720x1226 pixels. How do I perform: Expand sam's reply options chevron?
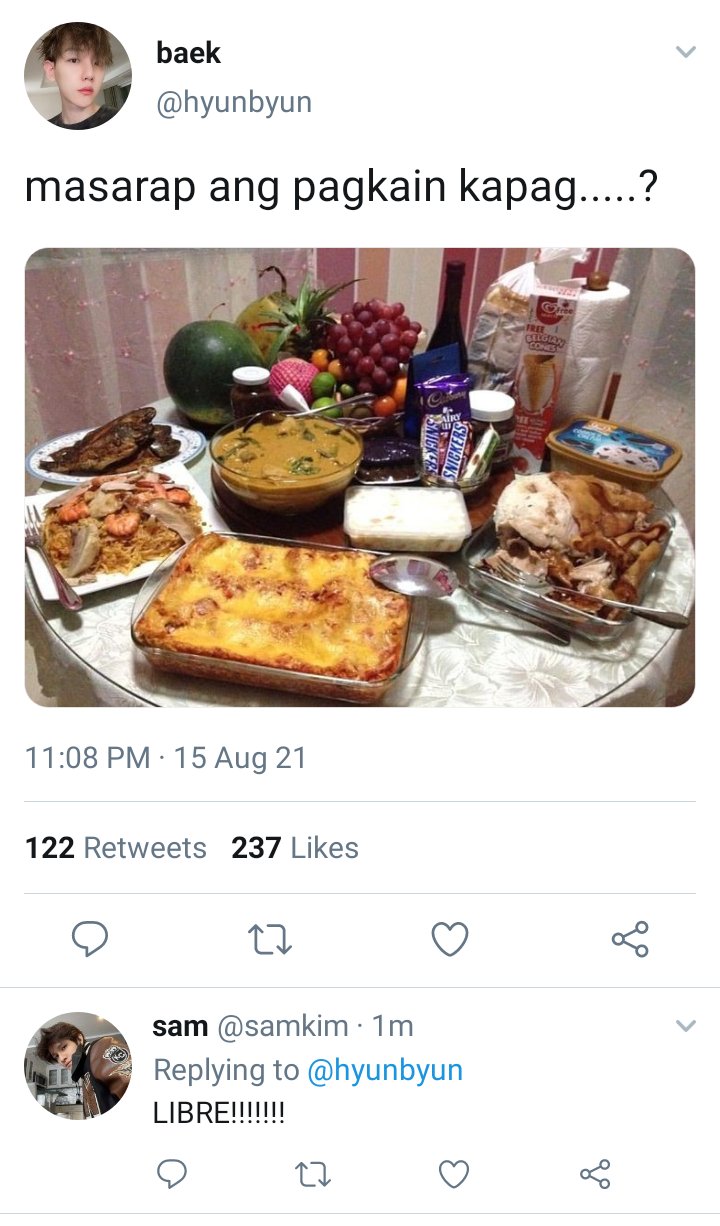click(685, 1026)
